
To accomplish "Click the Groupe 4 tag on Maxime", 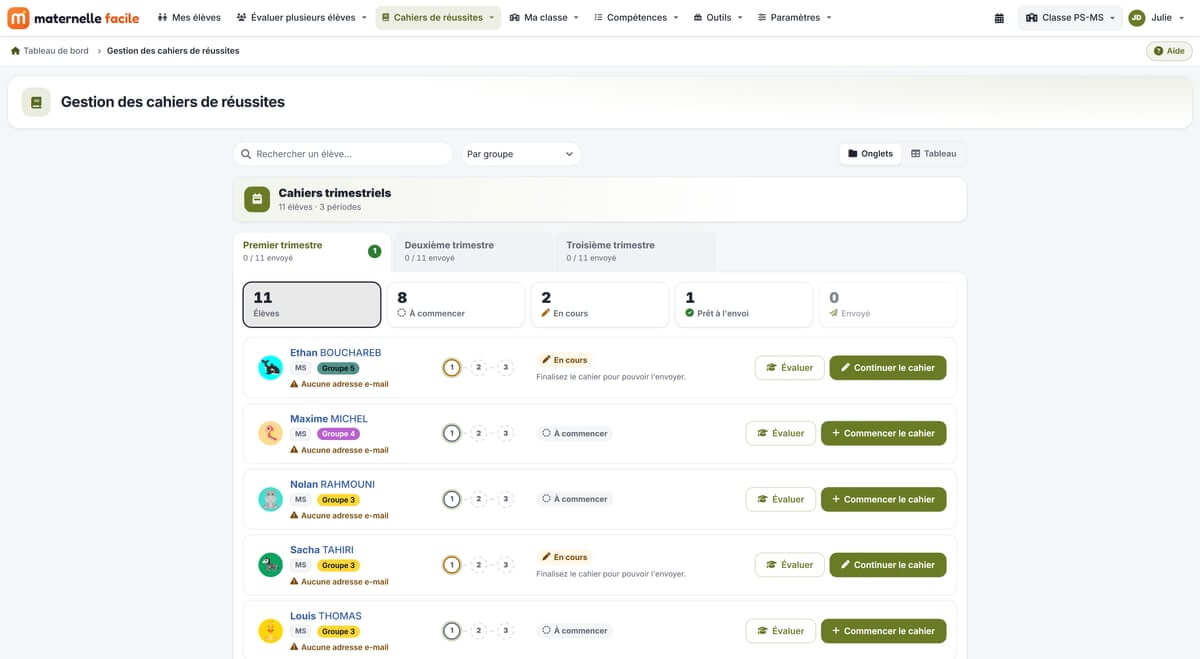I will 338,434.
